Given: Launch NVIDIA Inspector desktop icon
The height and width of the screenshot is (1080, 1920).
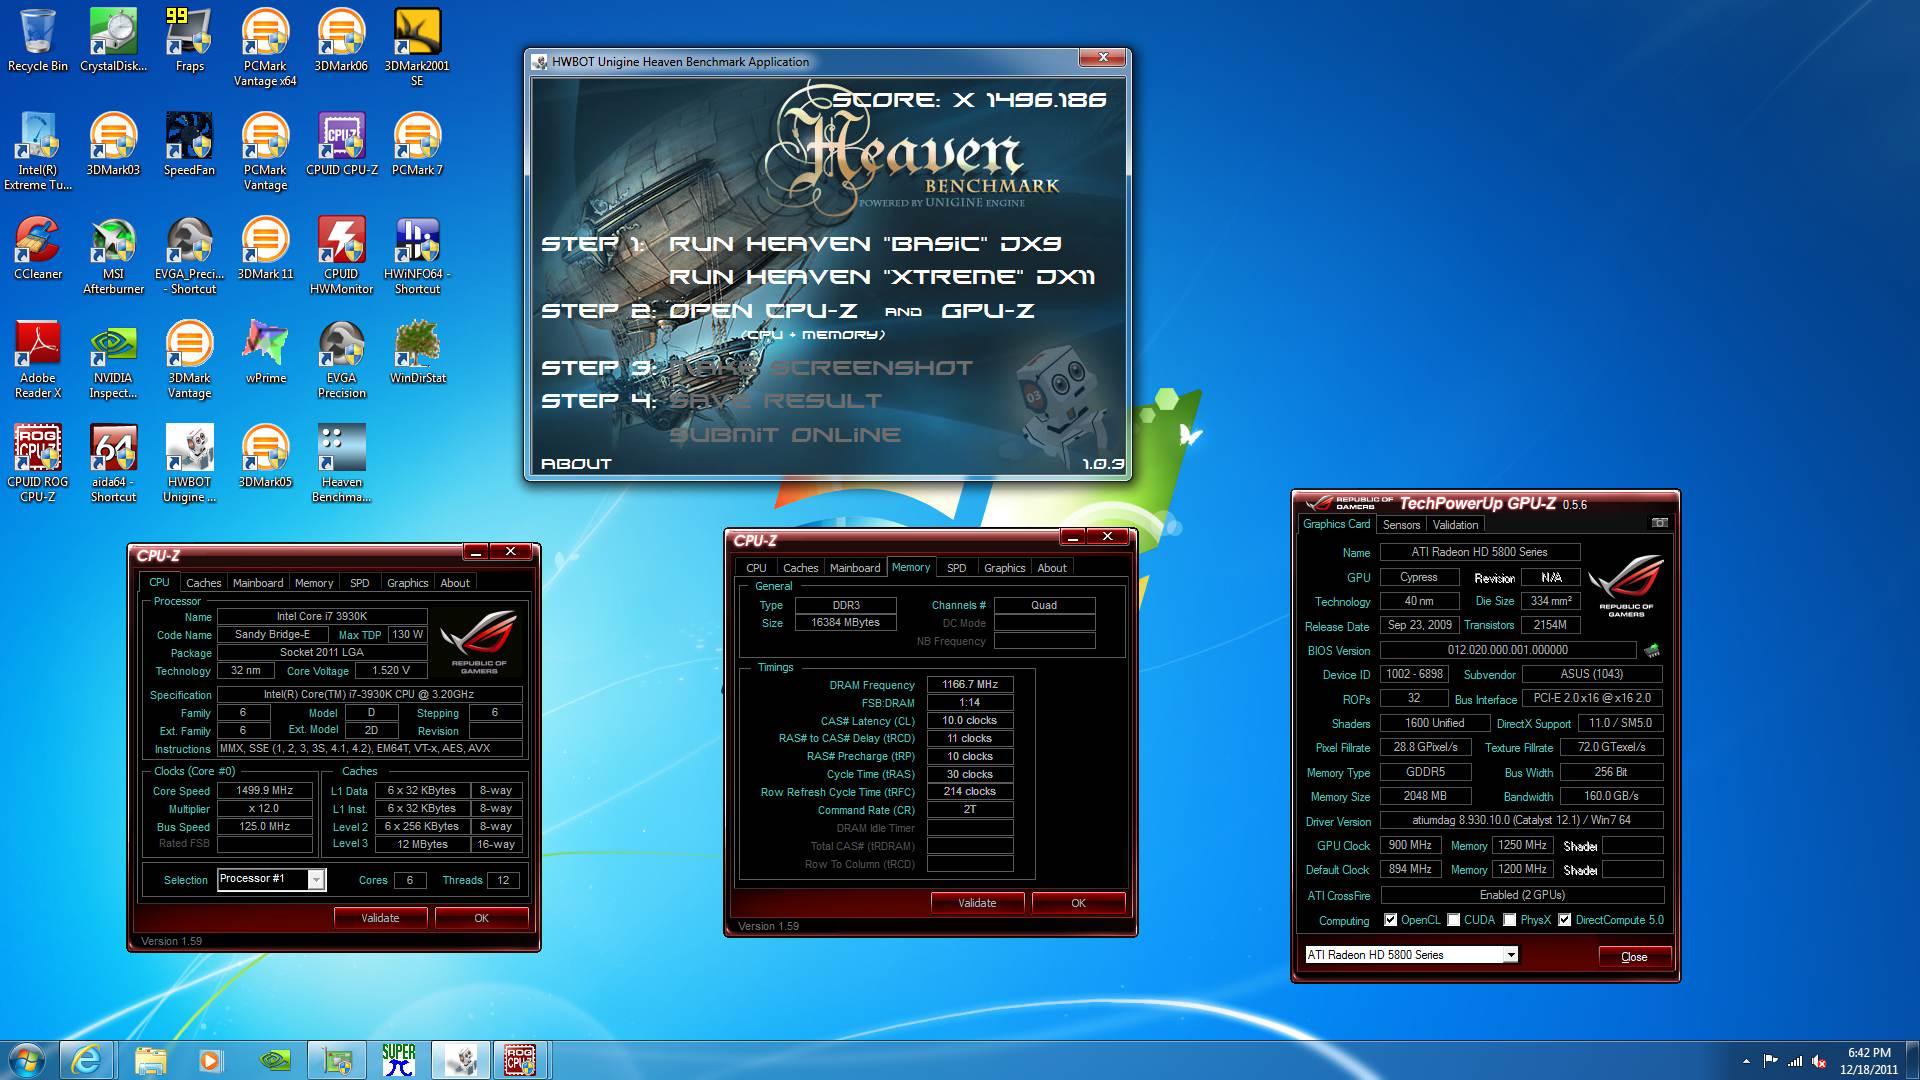Looking at the screenshot, I should 113,359.
